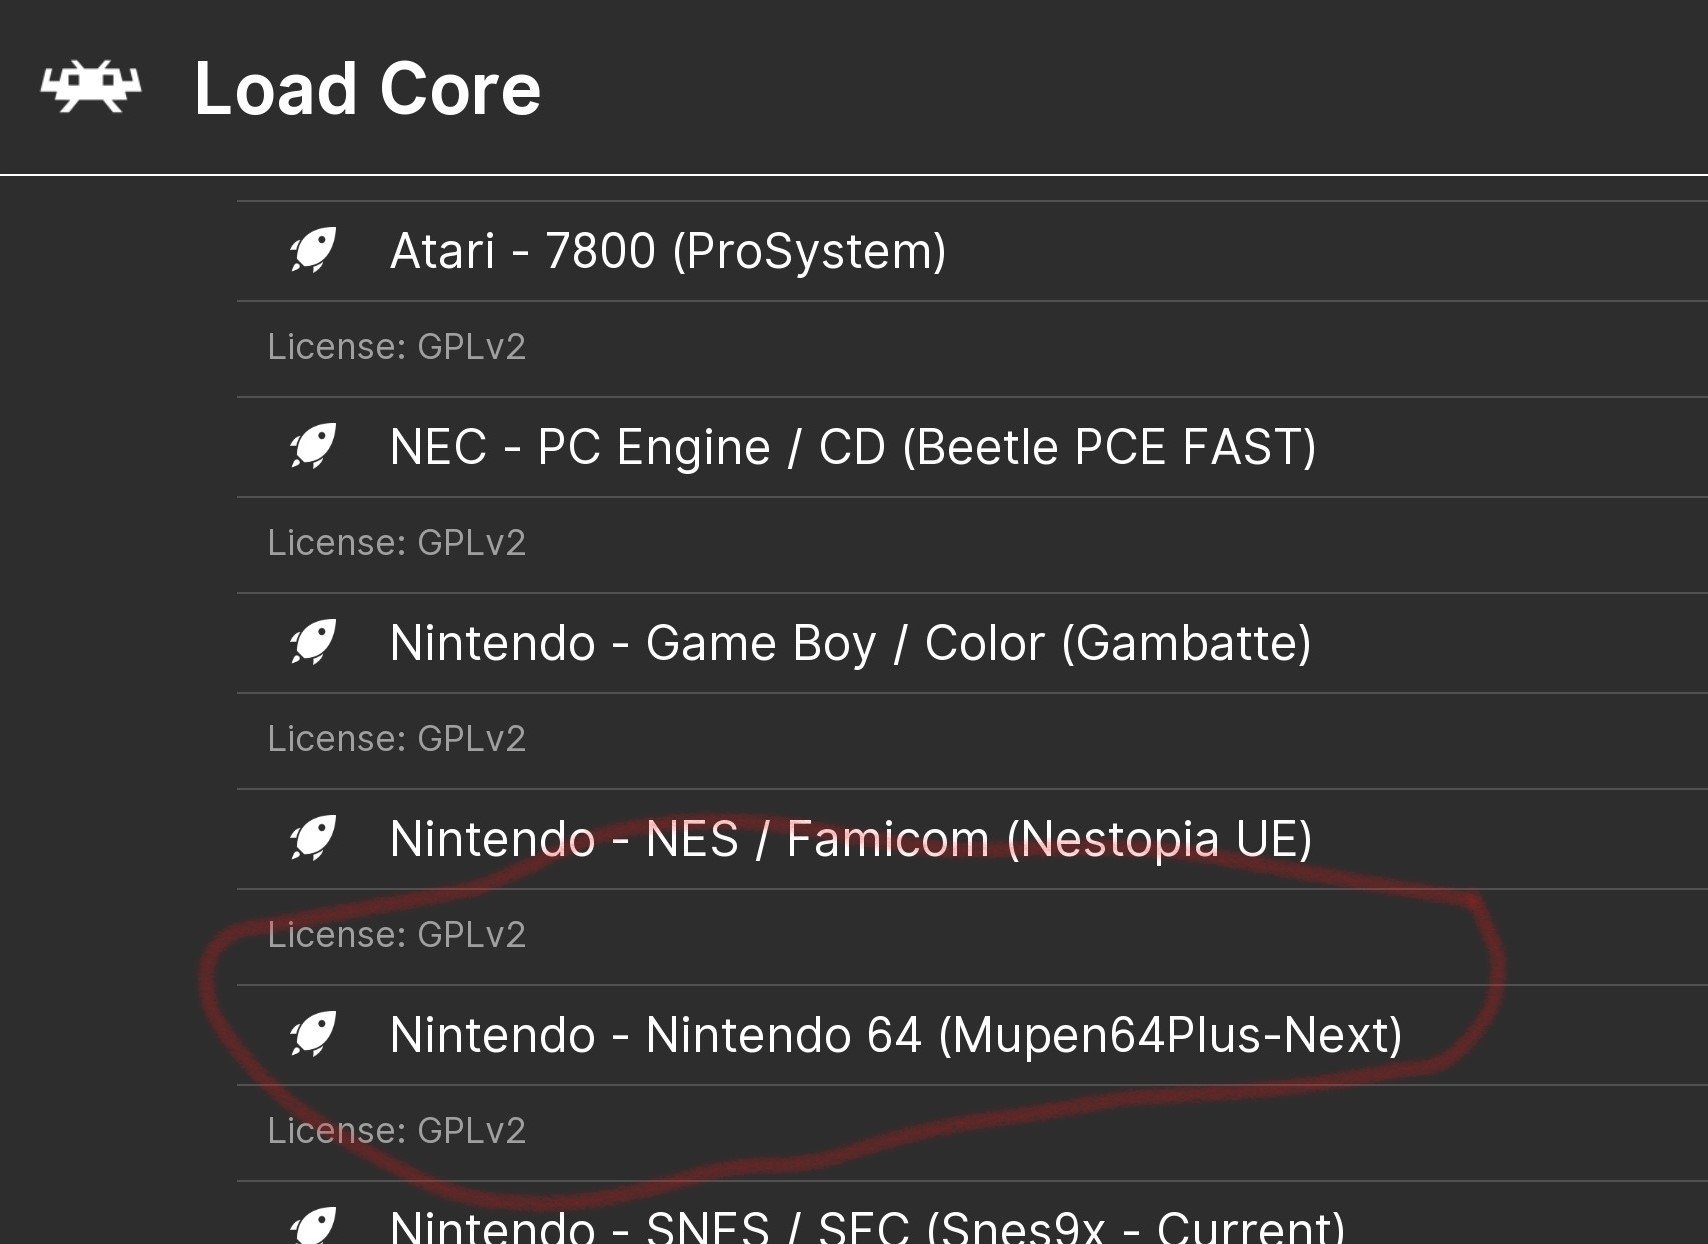This screenshot has height=1244, width=1708.
Task: Click the RetroArch invader logo icon
Action: 91,88
